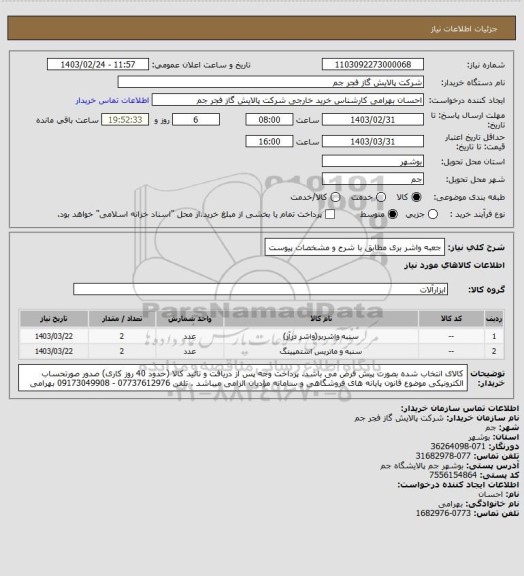Select item name سنبه و ماتریس استمپینگ
Image resolution: width=524 pixels, height=576 pixels.
pos(321,352)
